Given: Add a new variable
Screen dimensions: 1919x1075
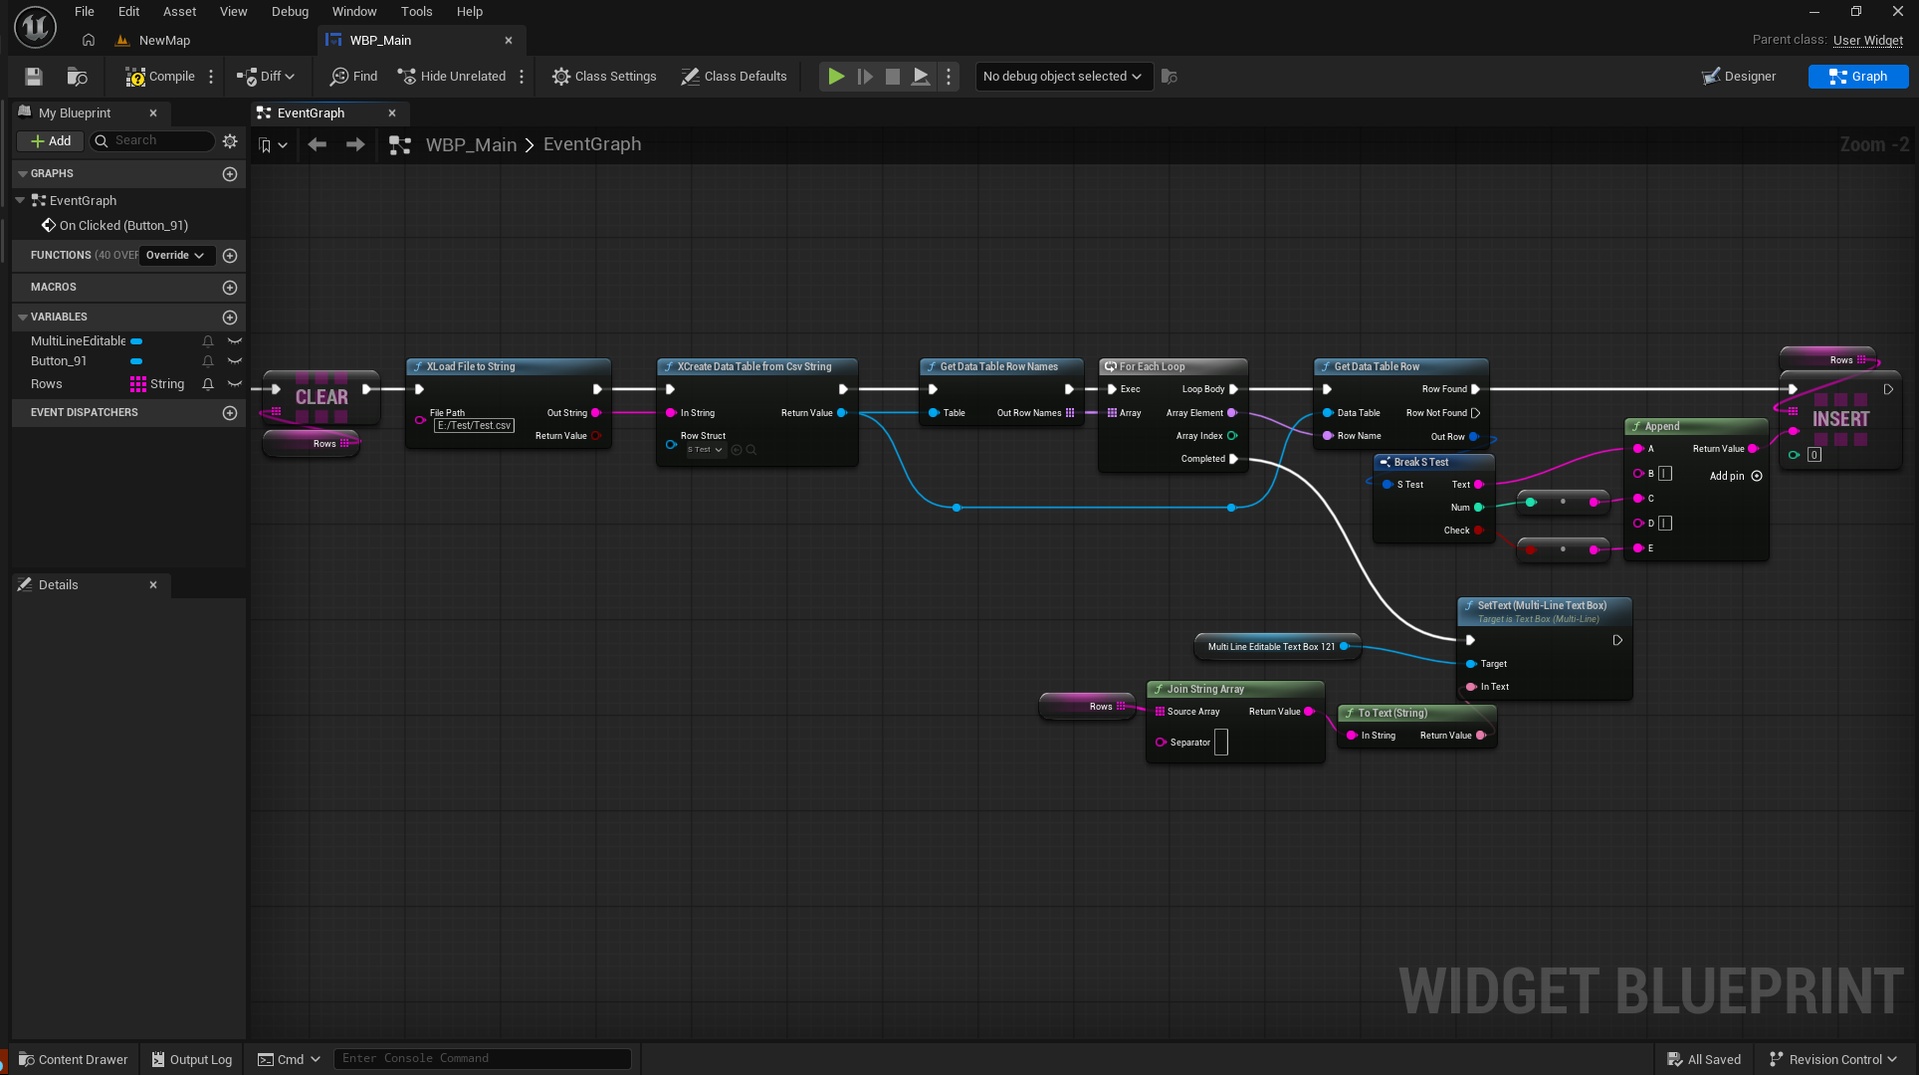Looking at the screenshot, I should 230,317.
